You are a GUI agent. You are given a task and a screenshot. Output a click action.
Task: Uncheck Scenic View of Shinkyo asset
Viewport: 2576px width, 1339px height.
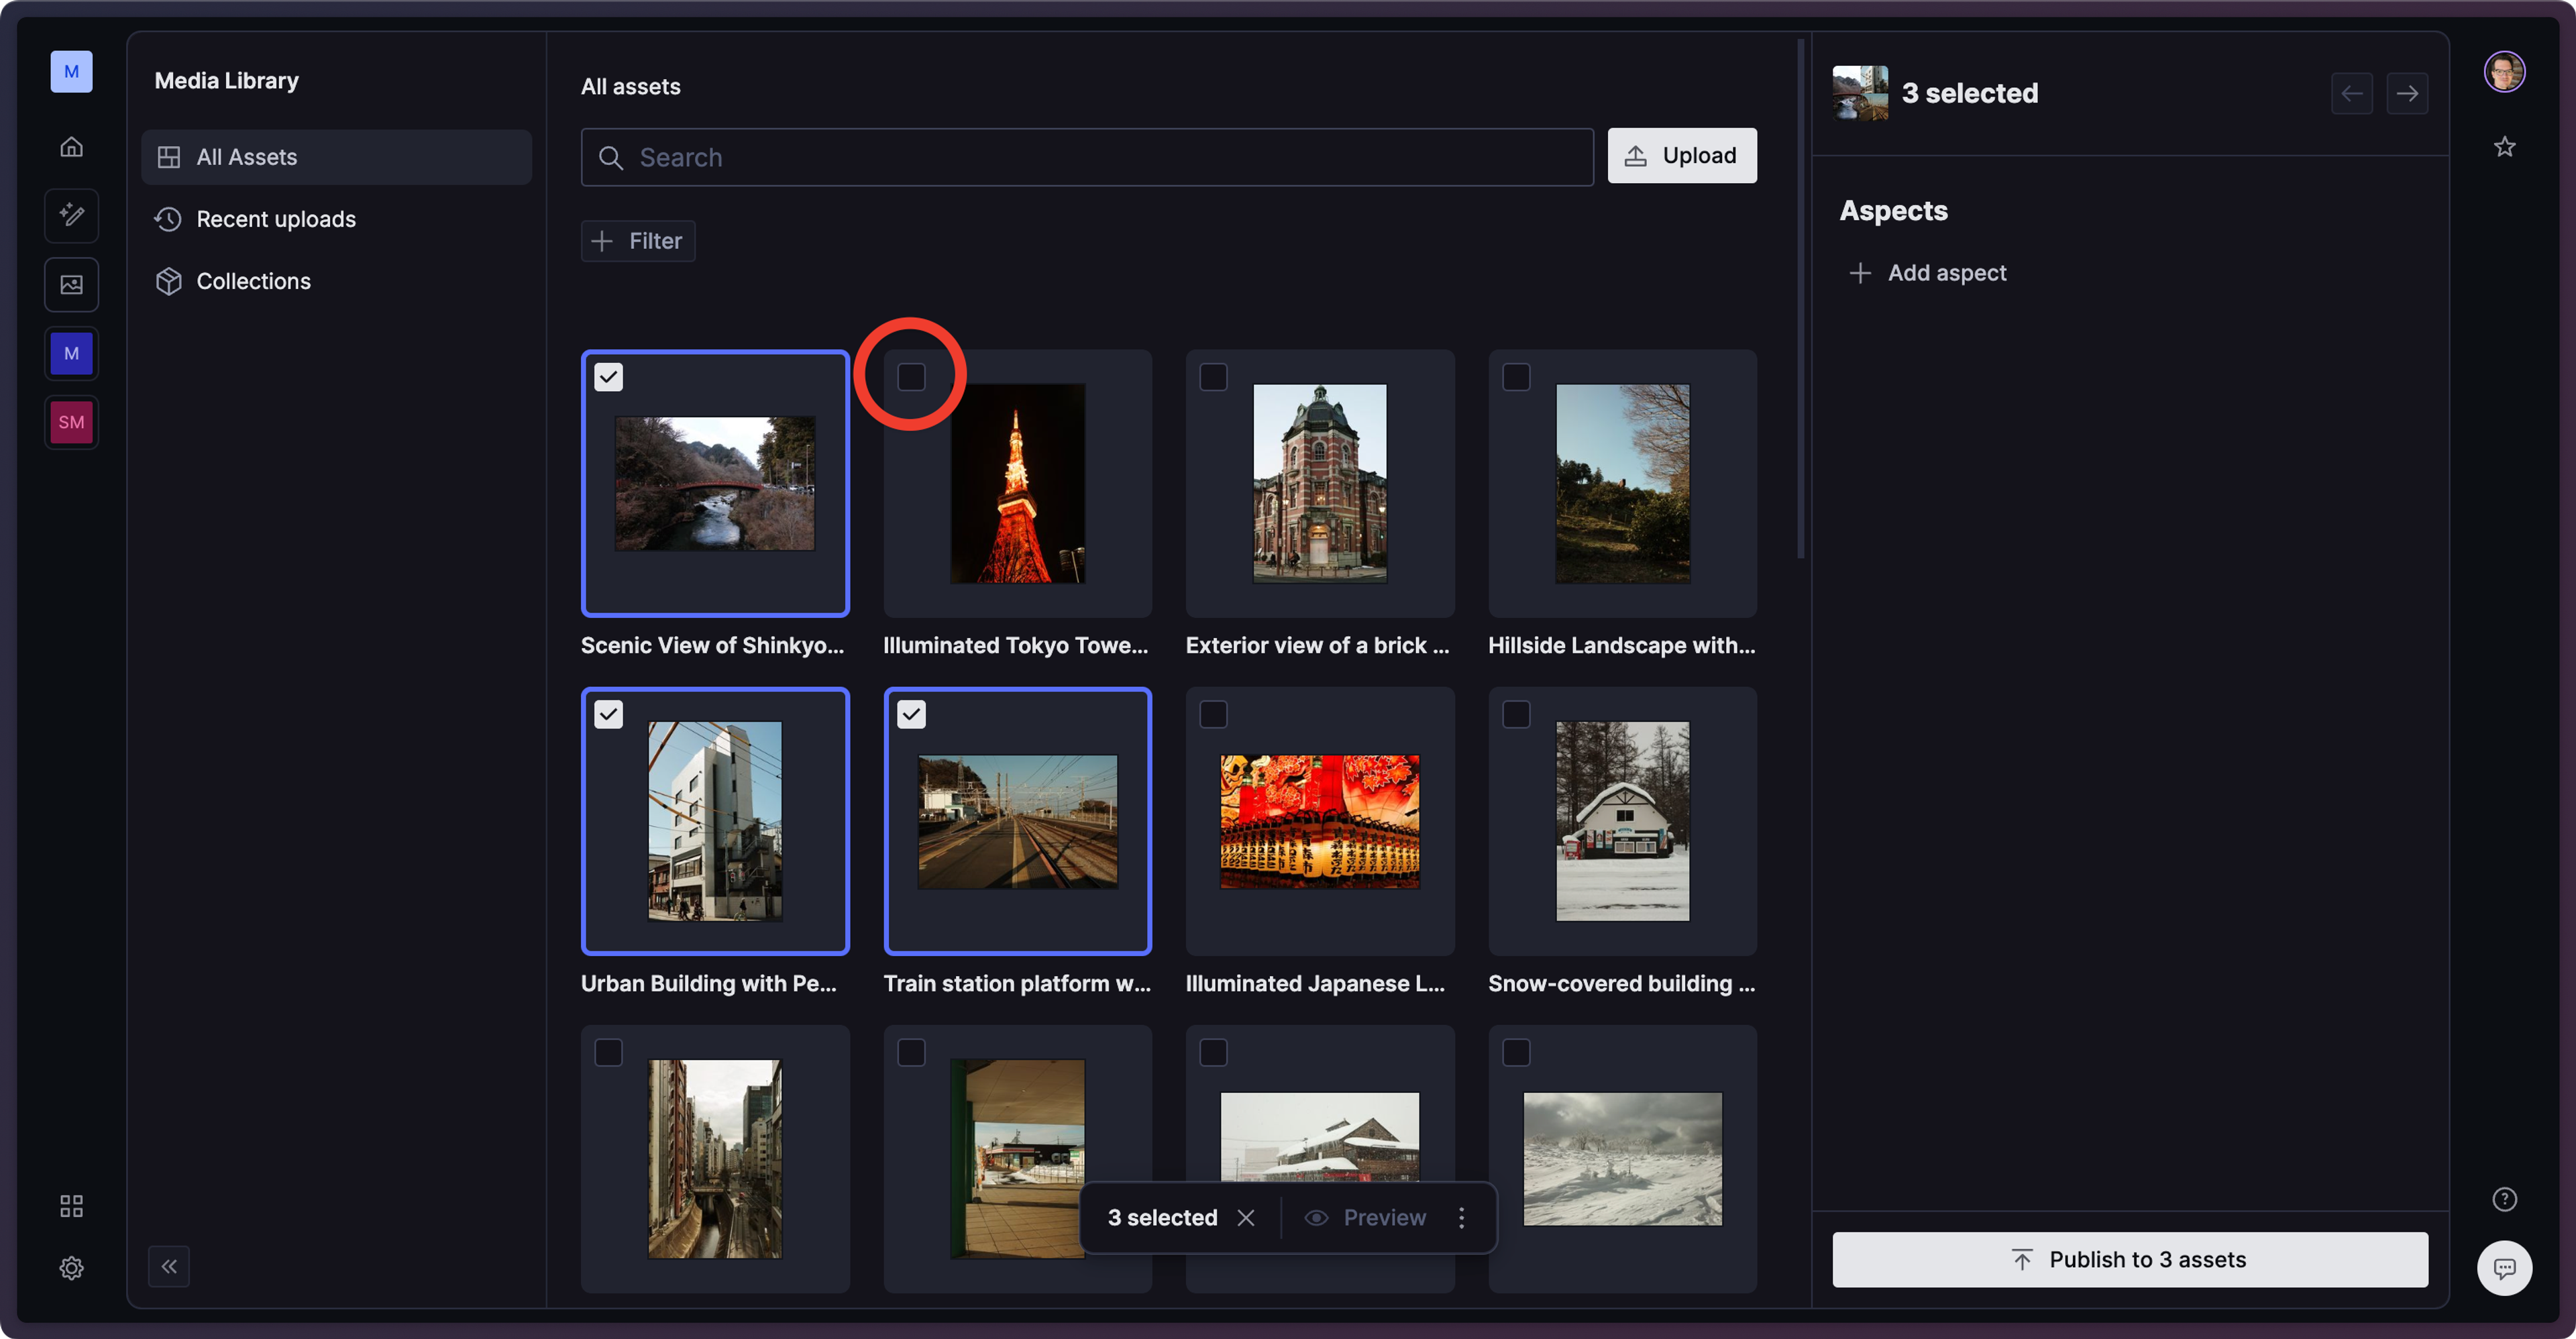click(608, 377)
